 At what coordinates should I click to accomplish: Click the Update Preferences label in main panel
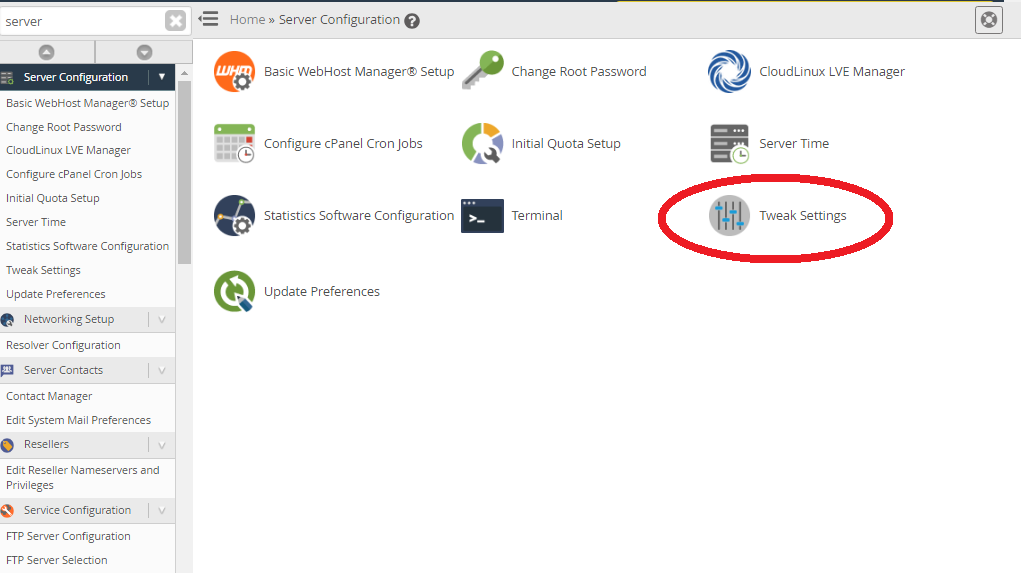point(322,291)
